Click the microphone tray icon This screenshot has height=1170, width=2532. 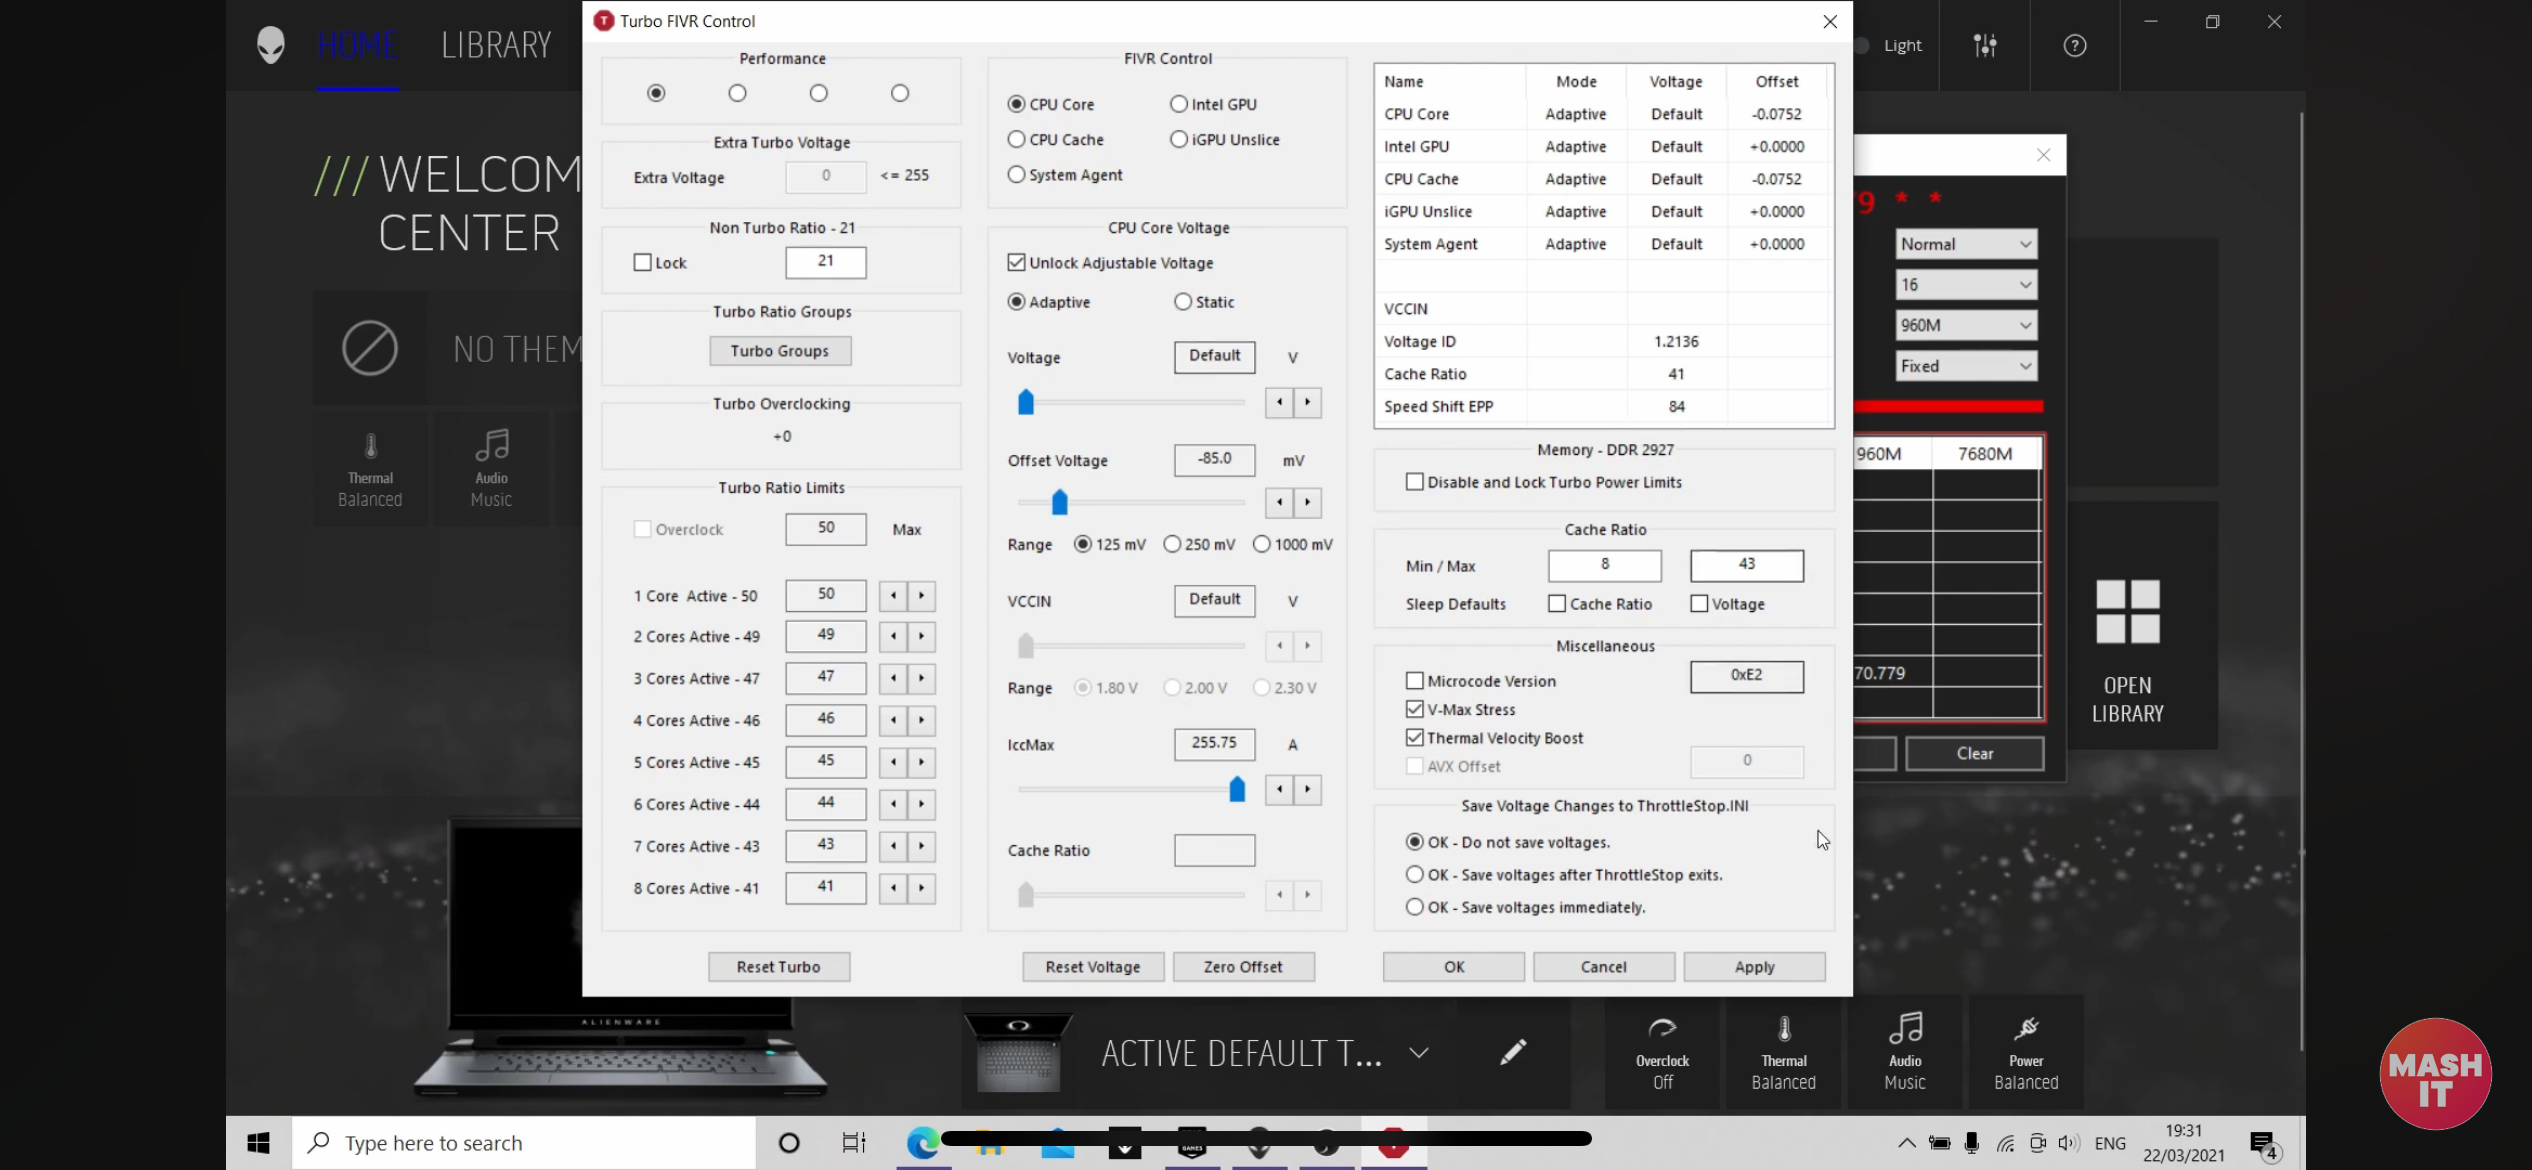pyautogui.click(x=1971, y=1143)
